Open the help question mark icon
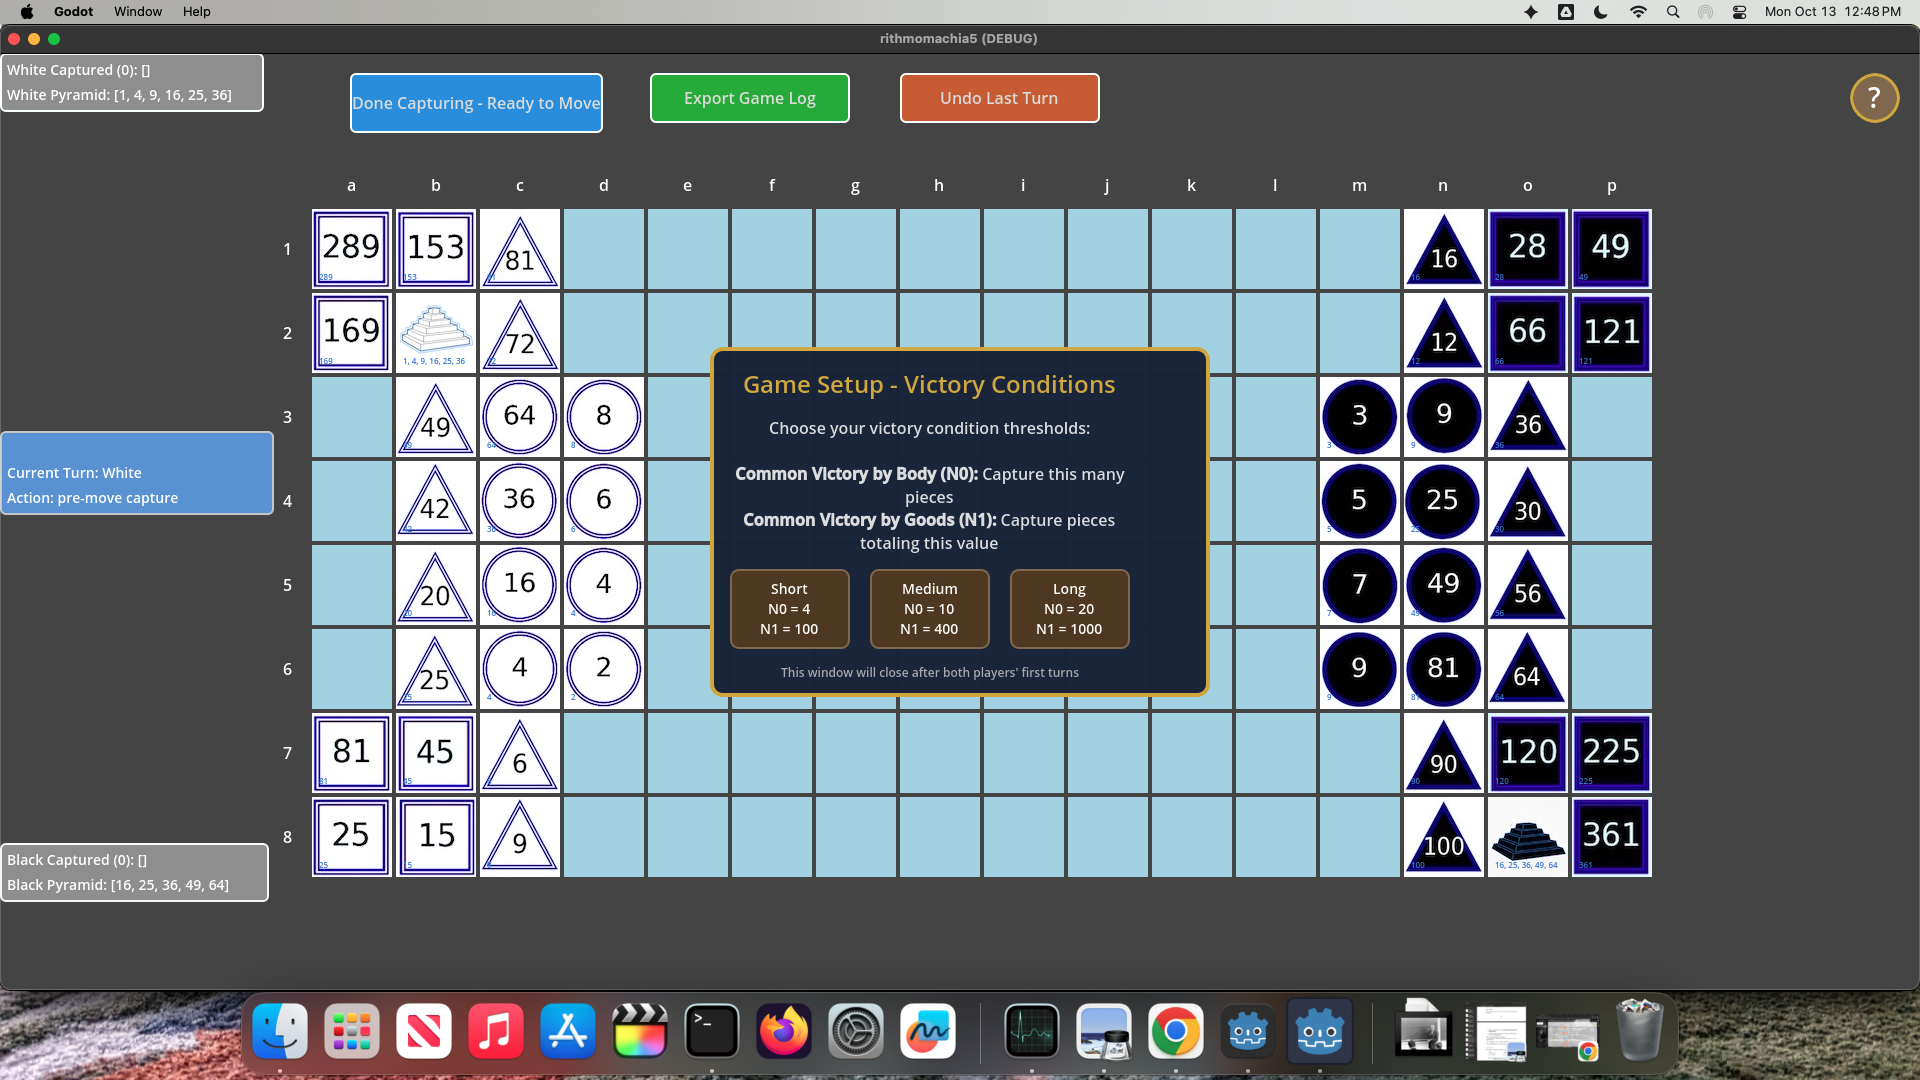The height and width of the screenshot is (1080, 1920). pos(1874,98)
